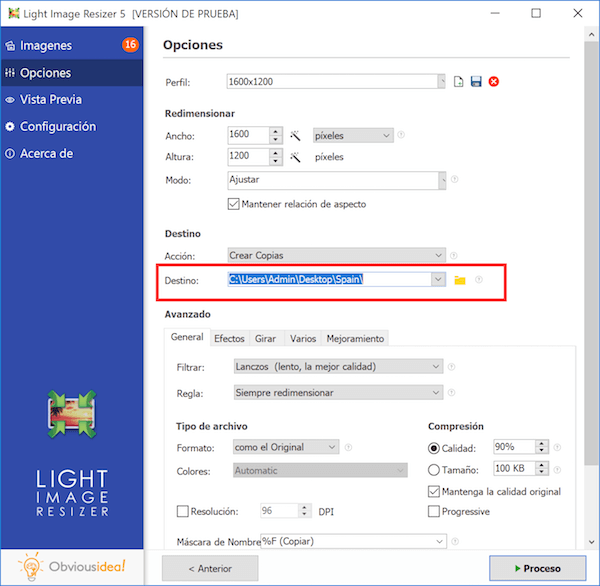This screenshot has width=600, height=586.
Task: Click help icon beside Acción dropdown
Action: [453, 255]
